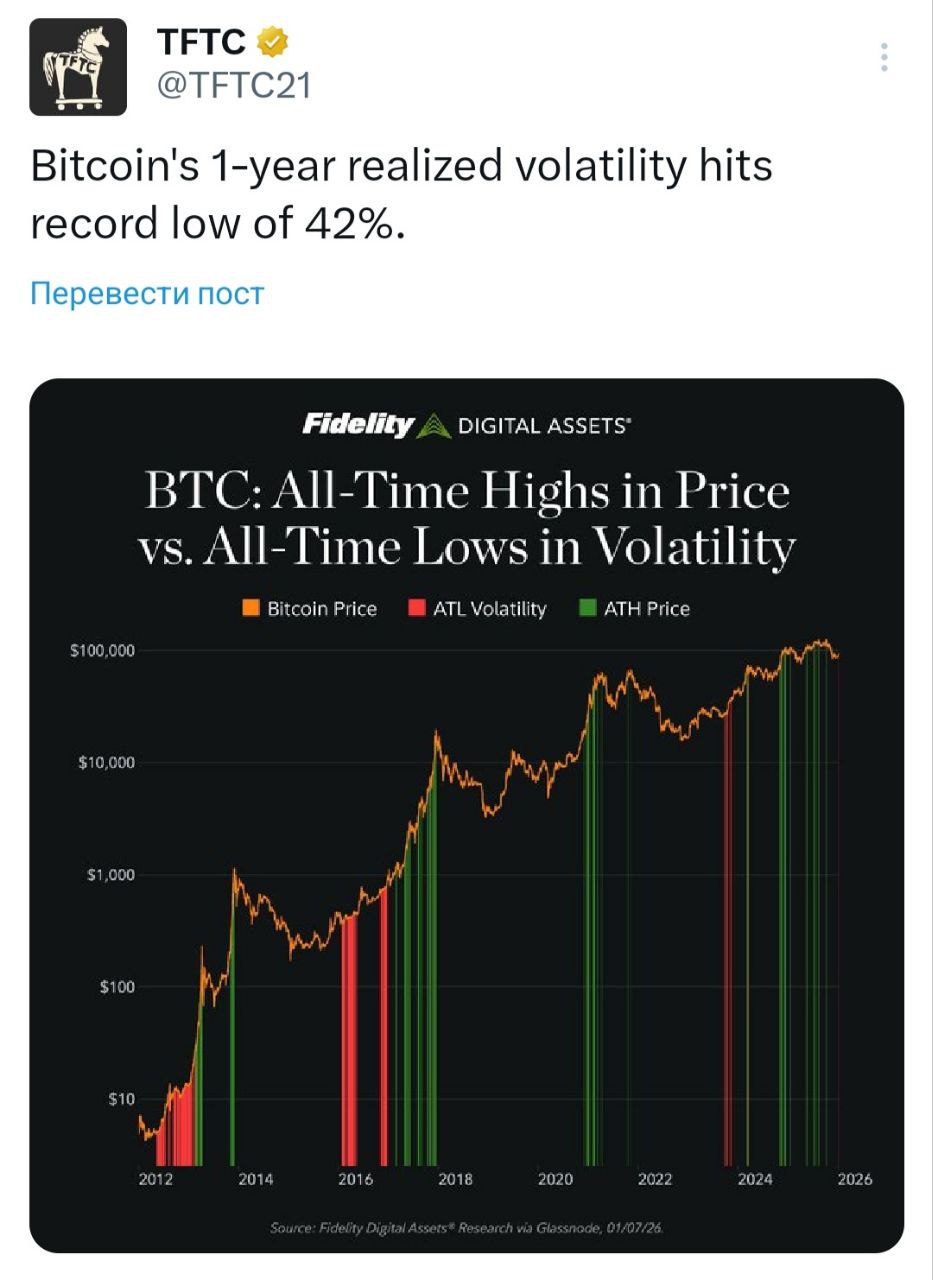Click the Fidelity source footnote text
Viewport: 933px width, 1280px height.
(x=466, y=1227)
